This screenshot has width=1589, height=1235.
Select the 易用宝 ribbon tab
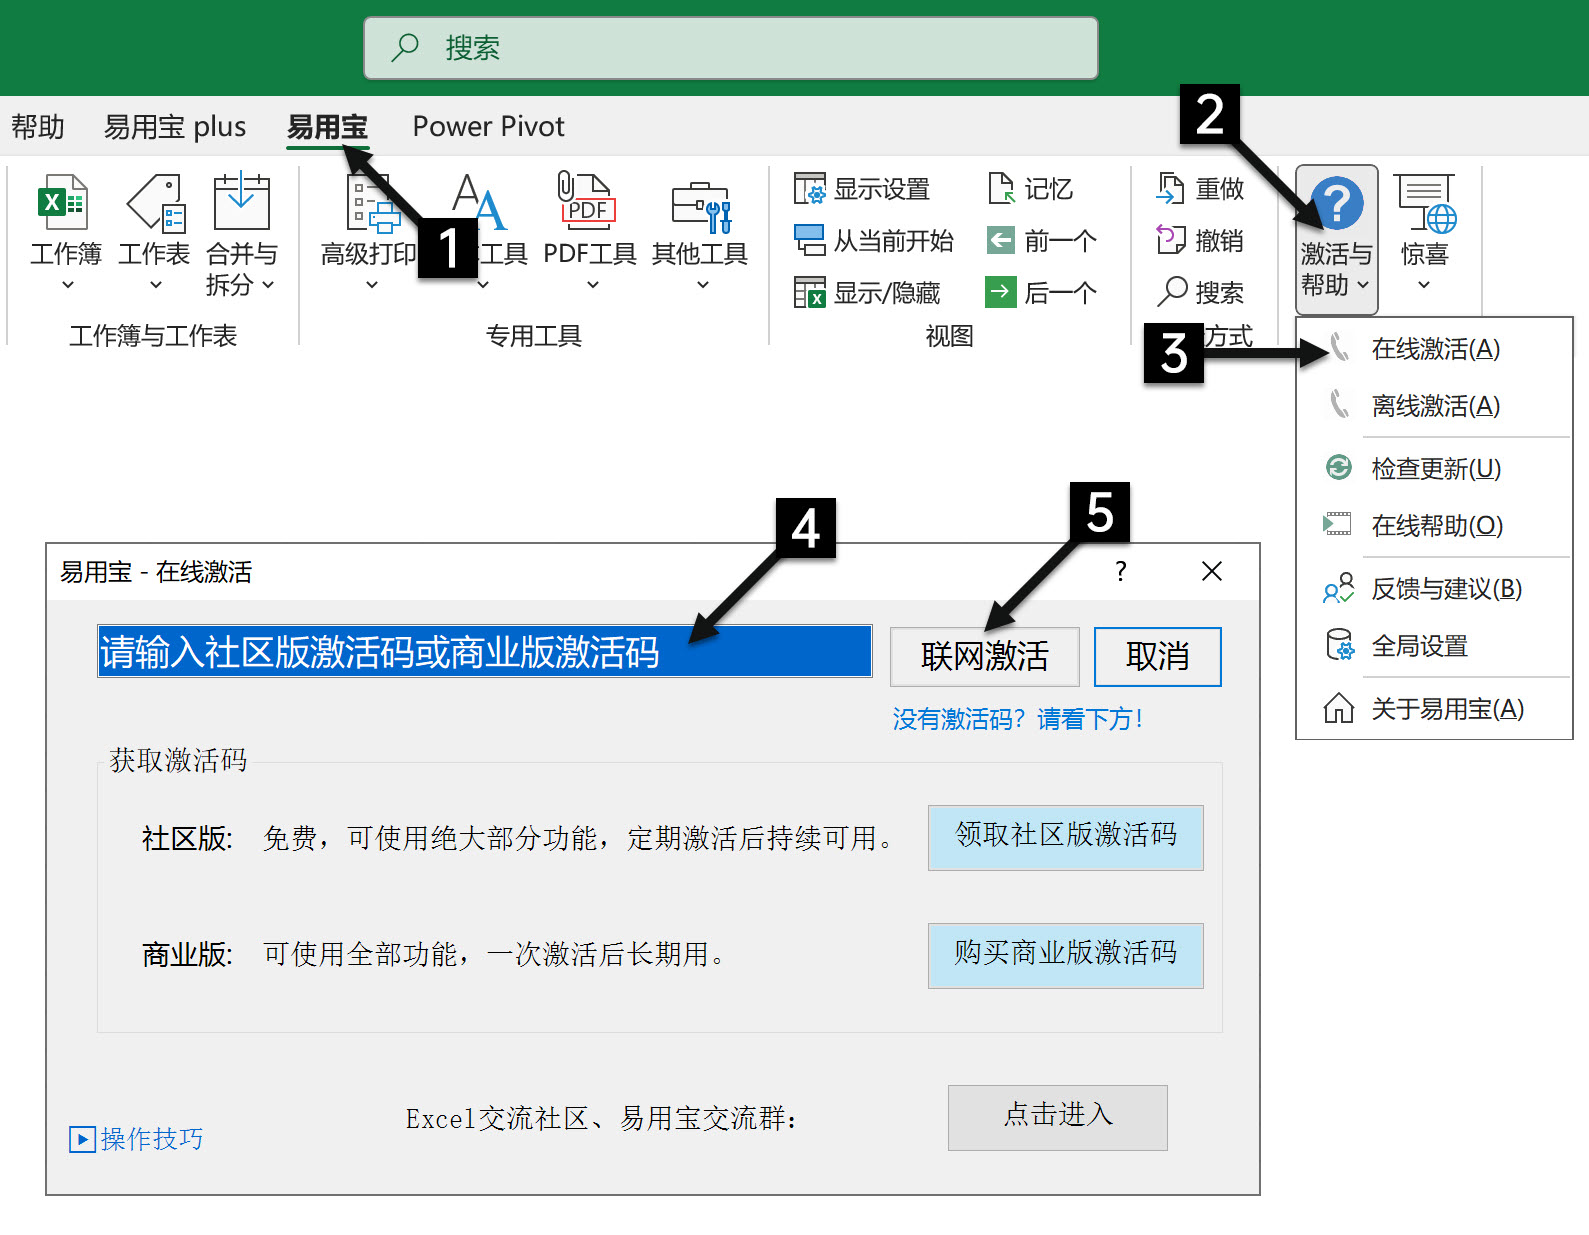click(x=328, y=127)
